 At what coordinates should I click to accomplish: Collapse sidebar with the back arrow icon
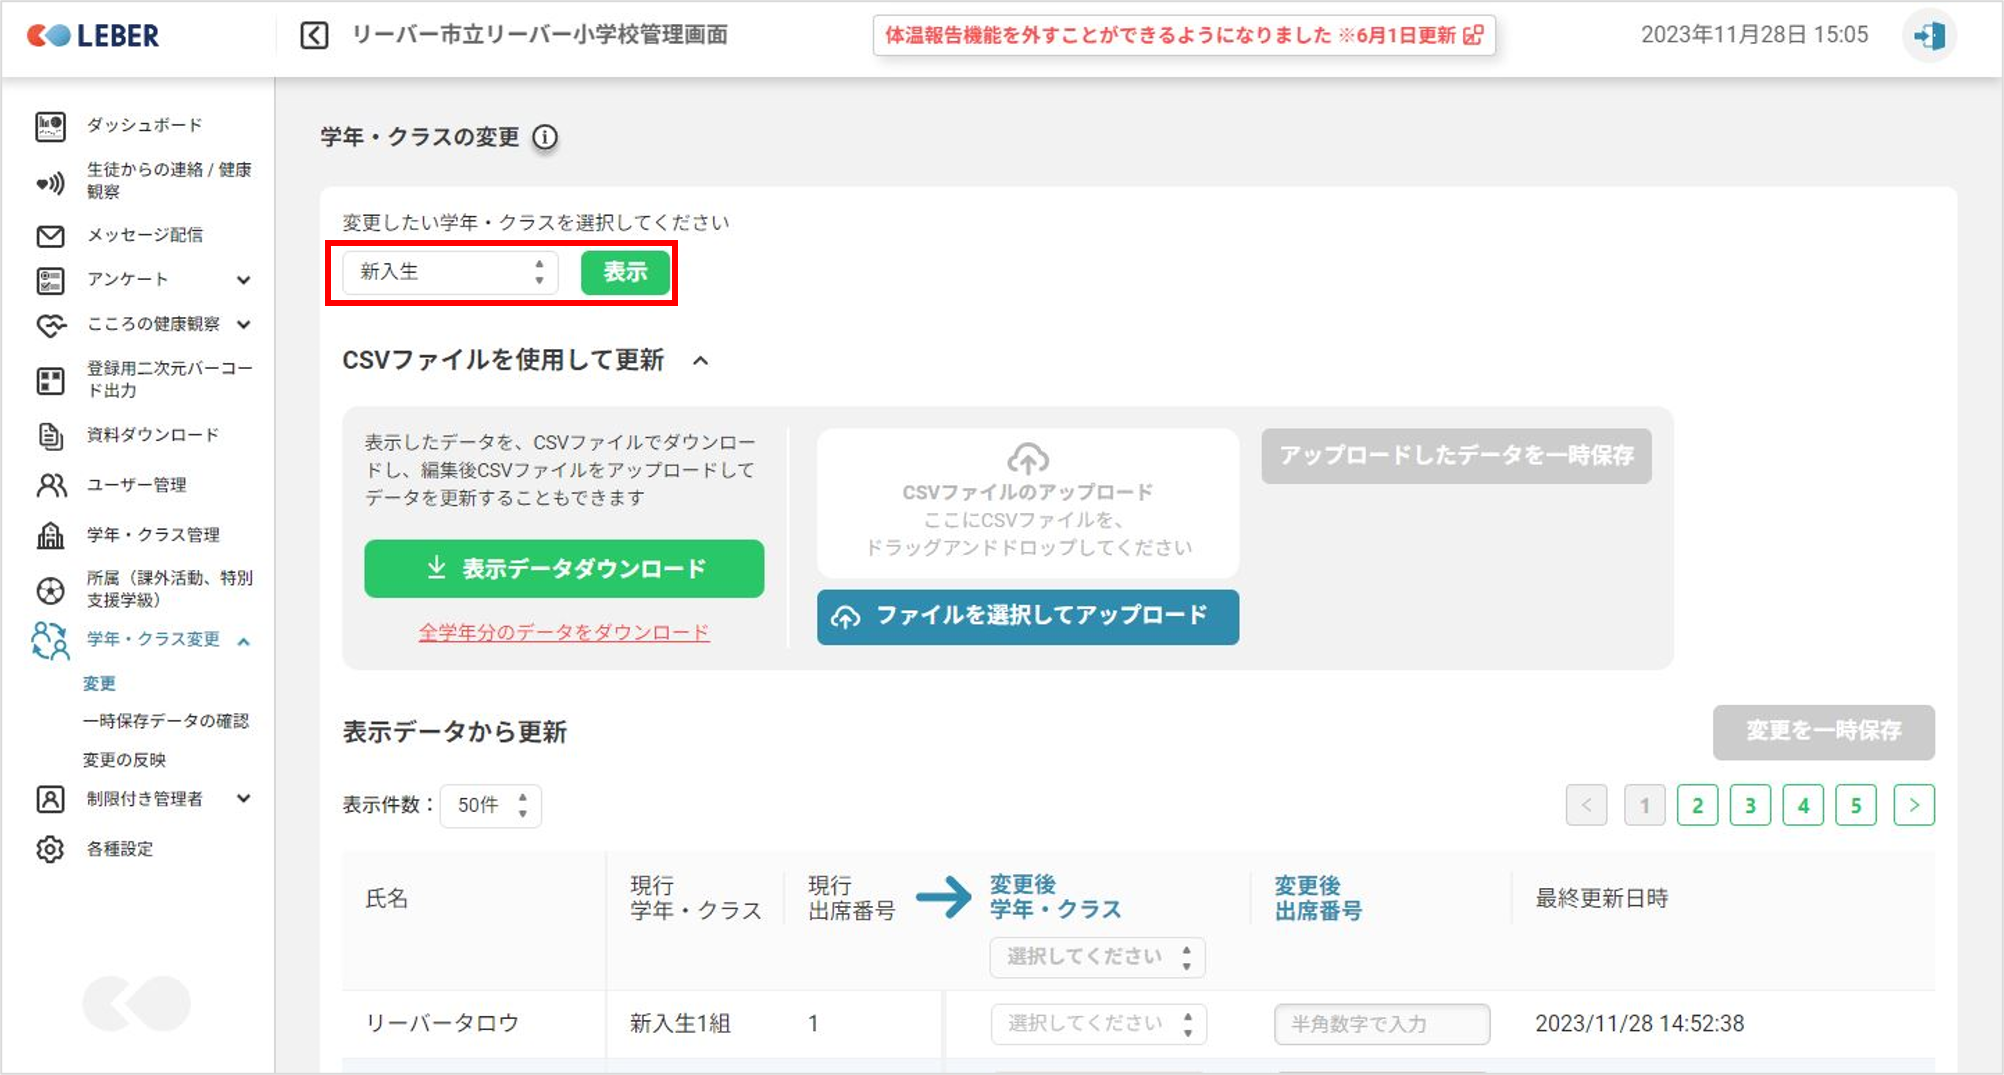click(x=314, y=36)
